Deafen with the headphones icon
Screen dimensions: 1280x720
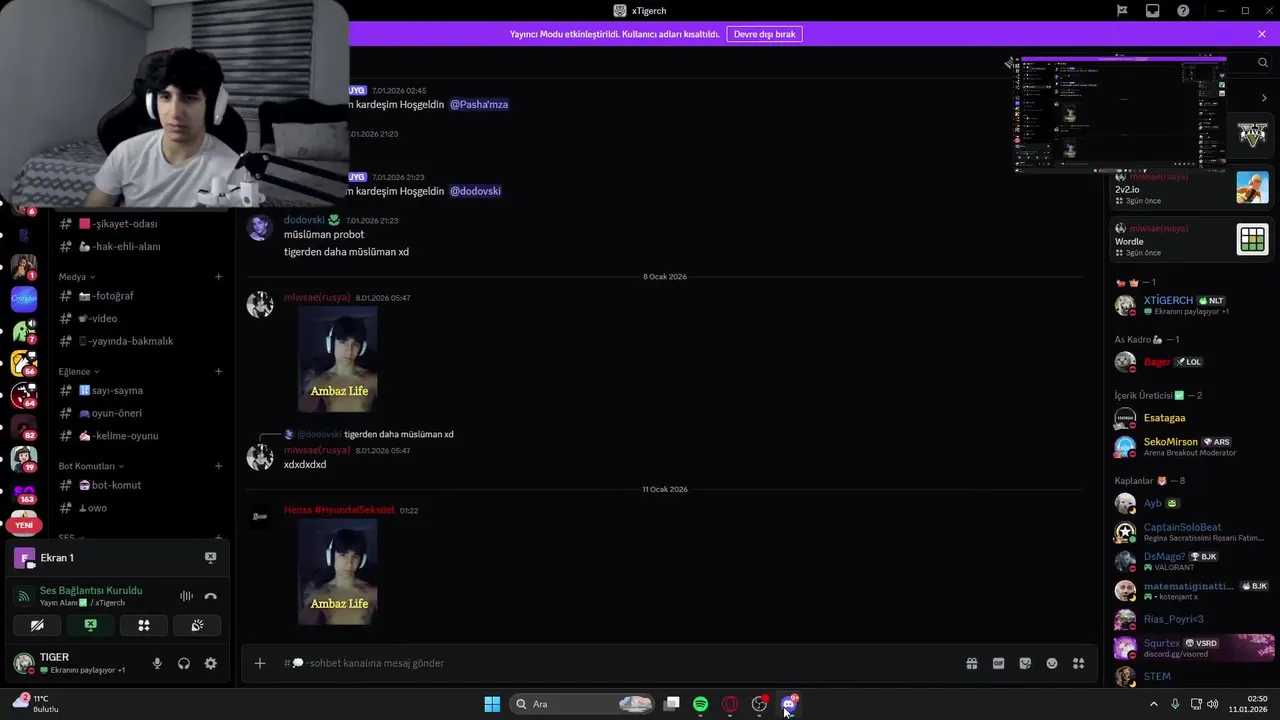[184, 663]
